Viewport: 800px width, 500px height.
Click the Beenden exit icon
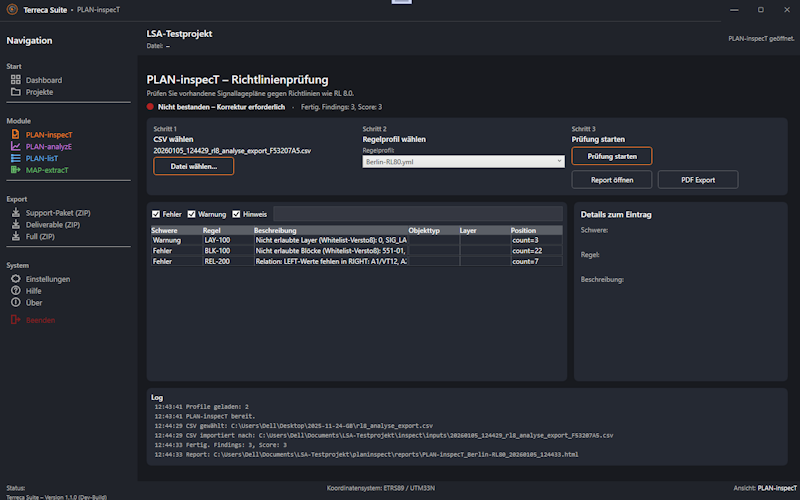(x=15, y=320)
